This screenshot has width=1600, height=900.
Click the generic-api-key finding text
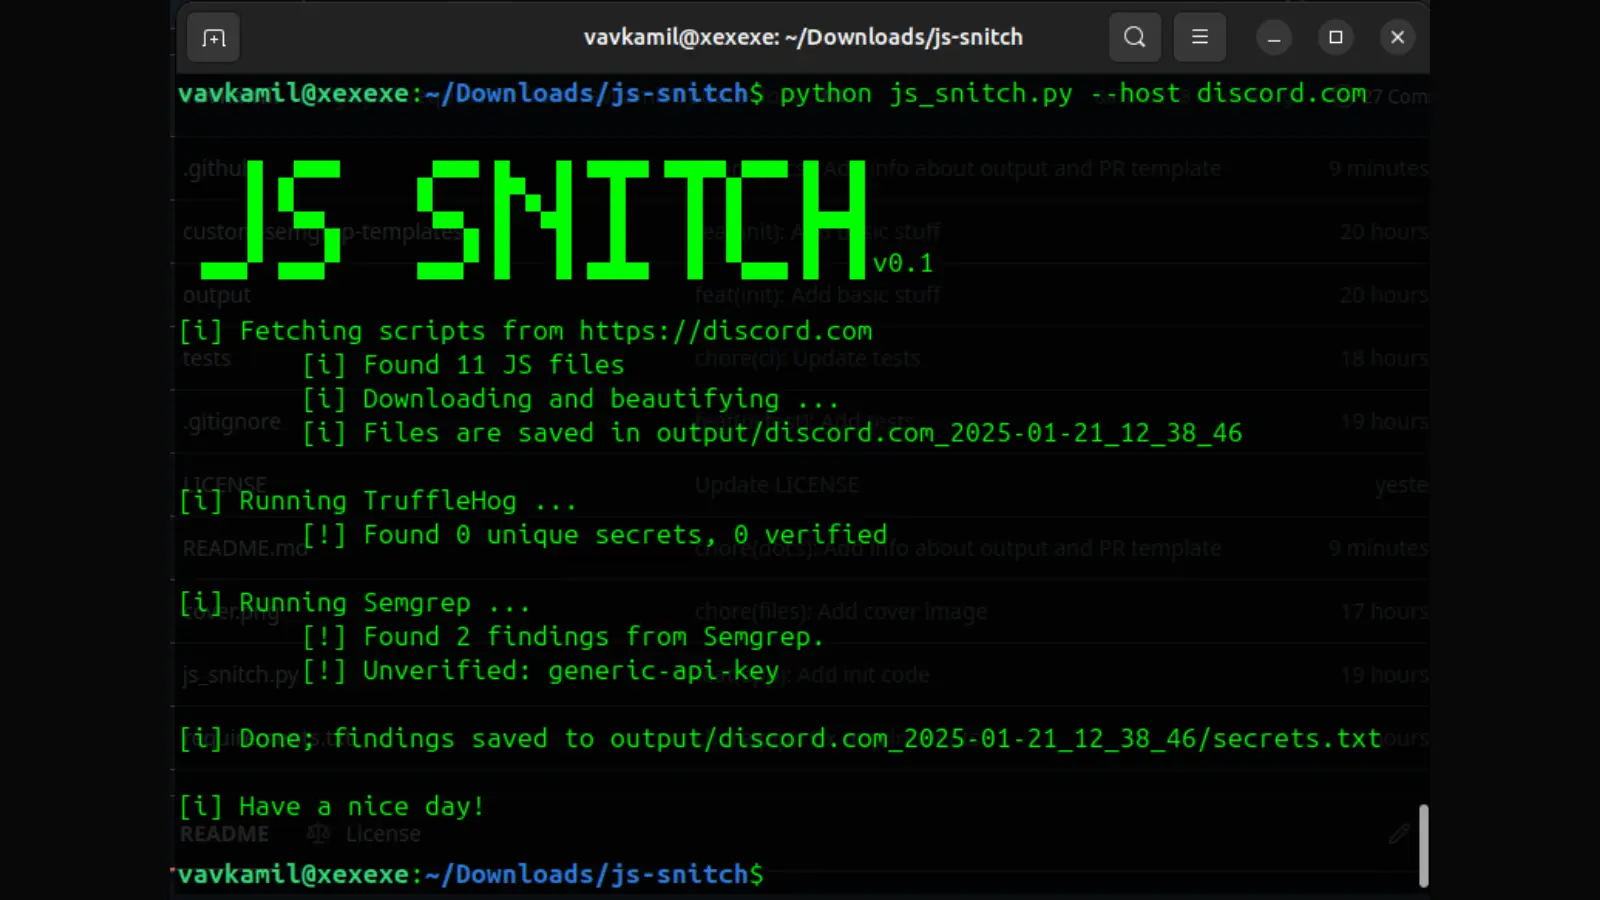pos(663,671)
